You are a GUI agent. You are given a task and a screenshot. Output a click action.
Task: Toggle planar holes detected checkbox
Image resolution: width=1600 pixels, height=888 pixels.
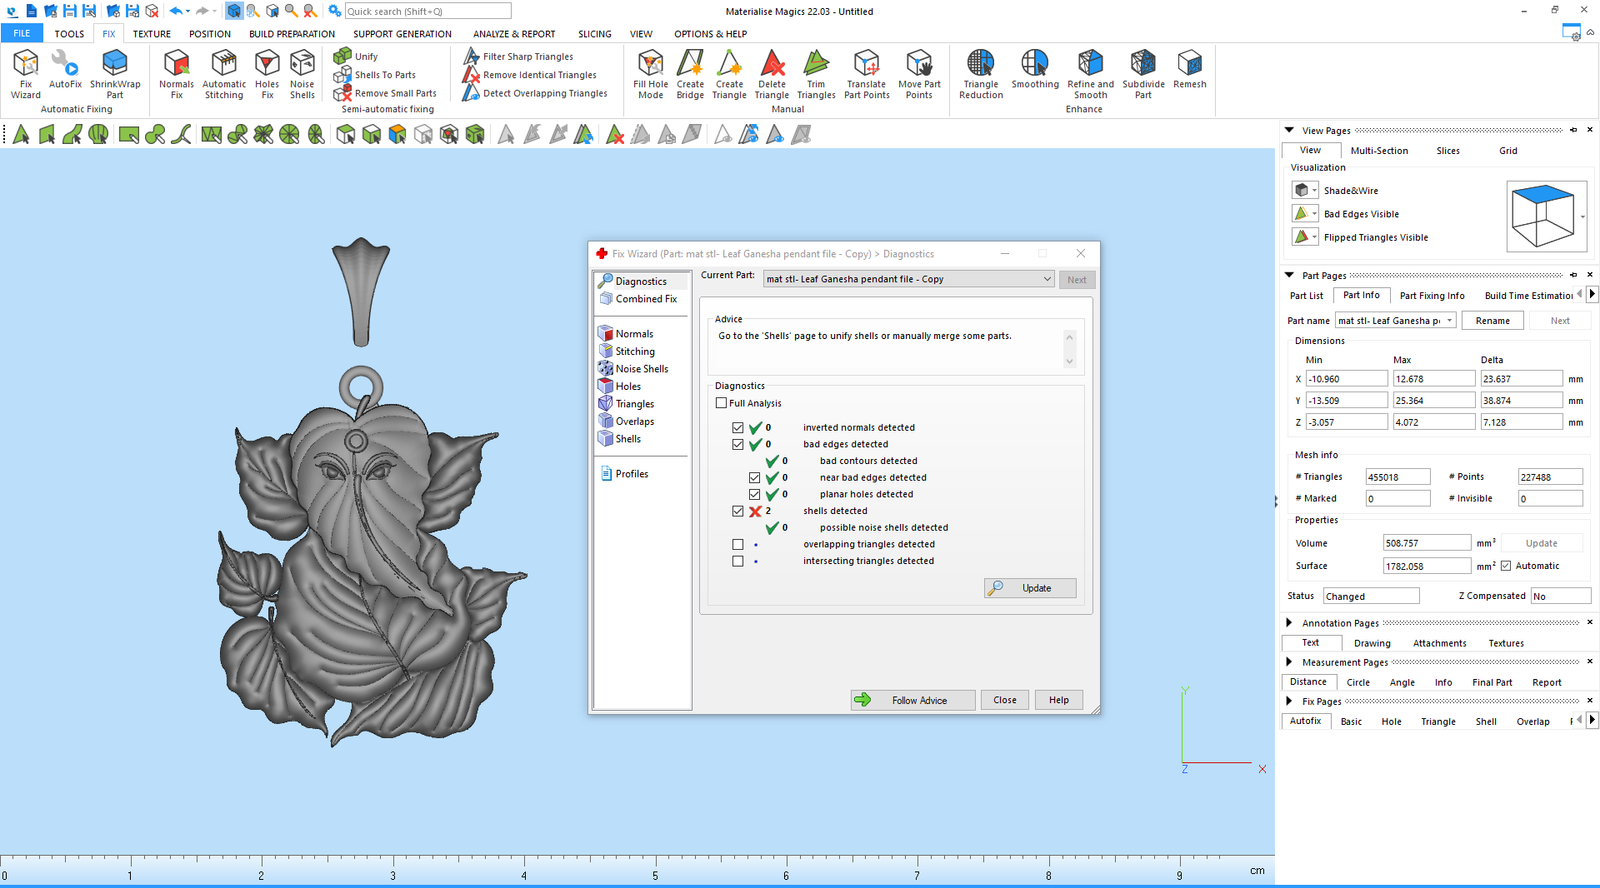pyautogui.click(x=755, y=494)
